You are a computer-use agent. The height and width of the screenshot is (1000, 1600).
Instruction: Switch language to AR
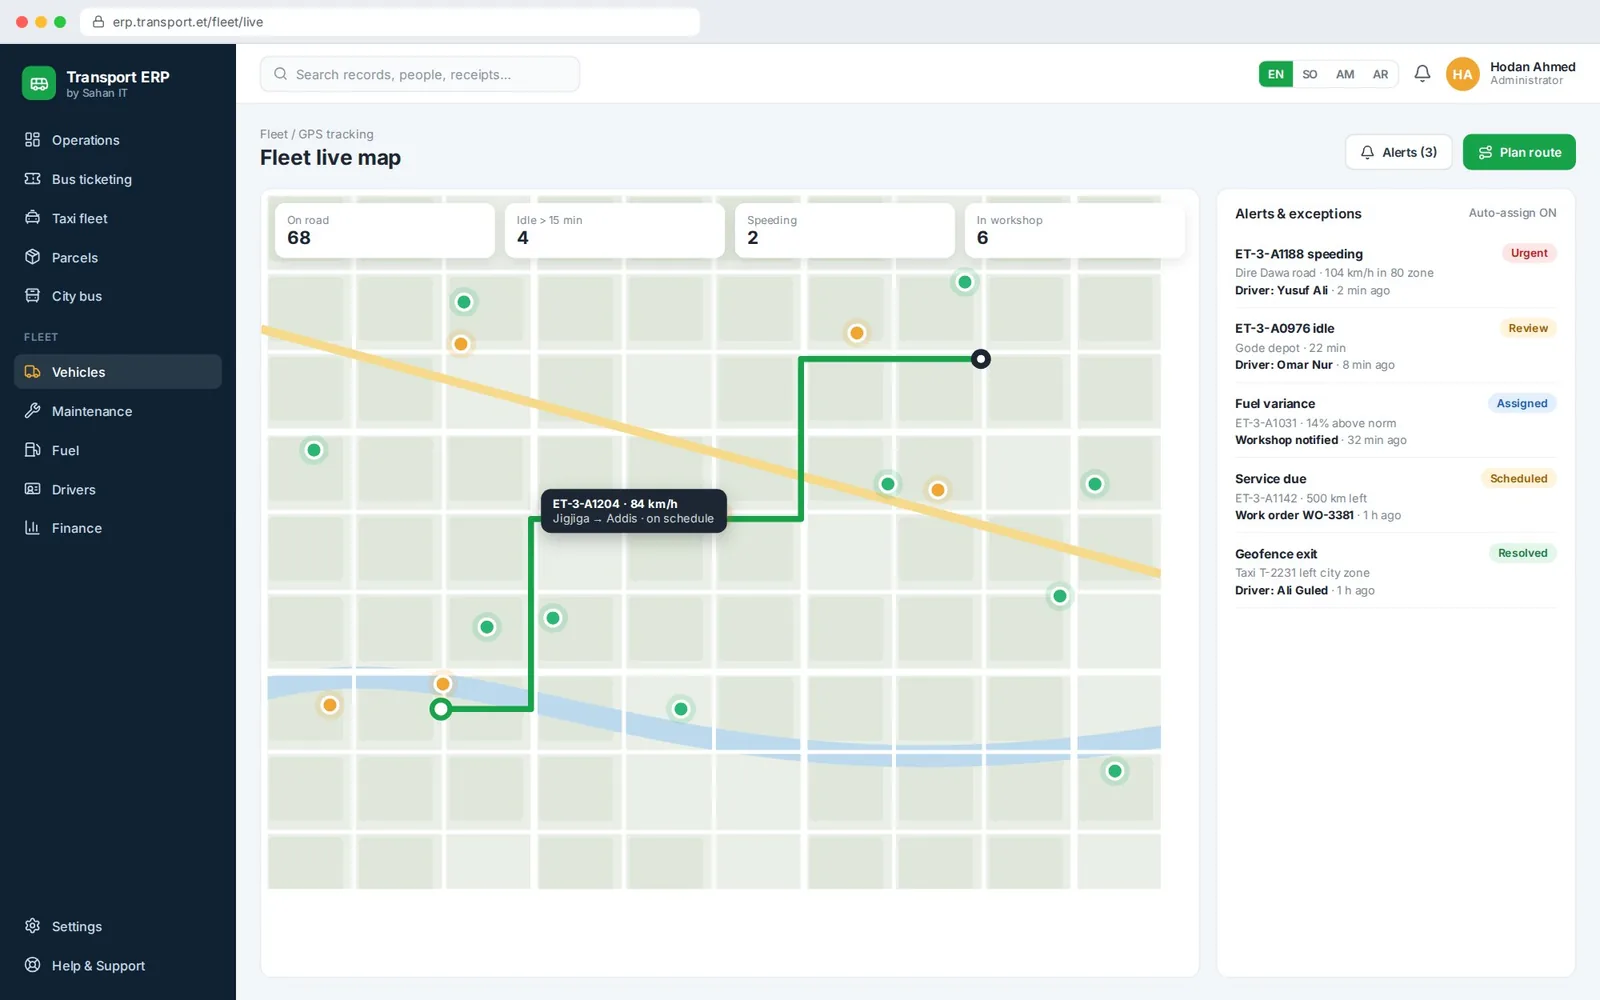(1380, 74)
